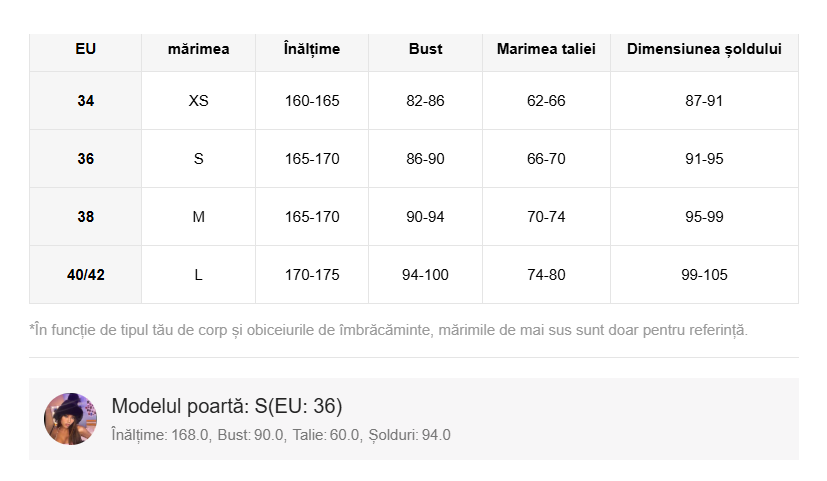Select the EU size 38 row cell
The height and width of the screenshot is (481, 827).
click(x=86, y=217)
